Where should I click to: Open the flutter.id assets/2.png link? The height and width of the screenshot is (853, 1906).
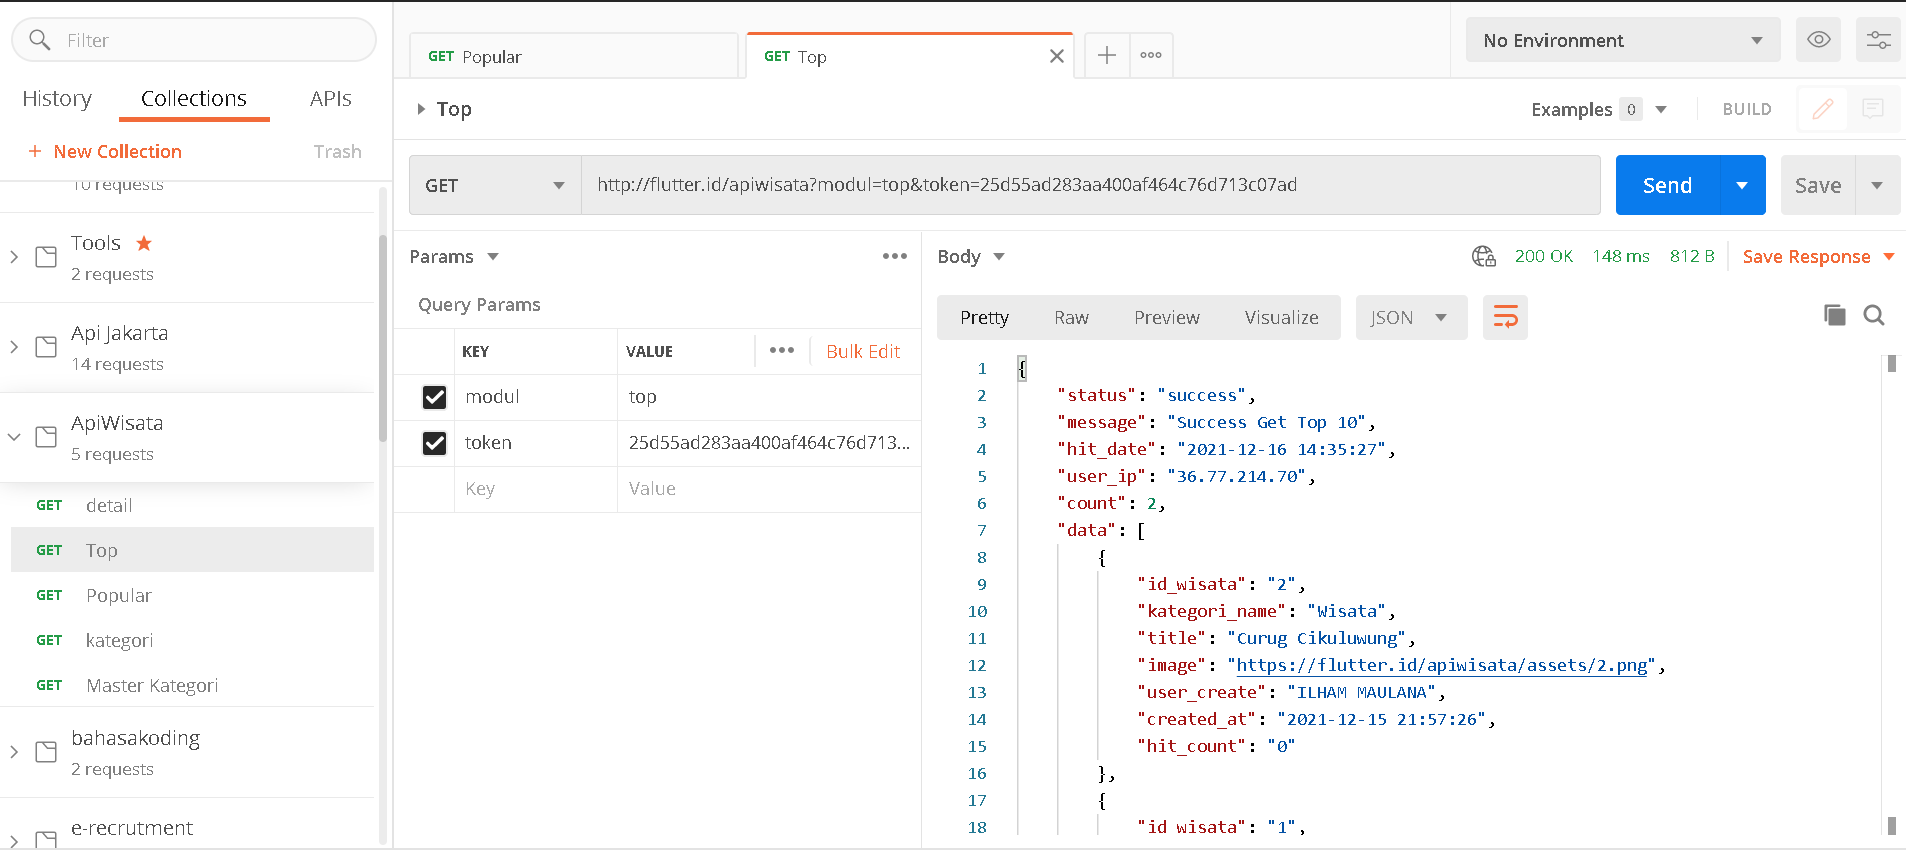[1442, 665]
